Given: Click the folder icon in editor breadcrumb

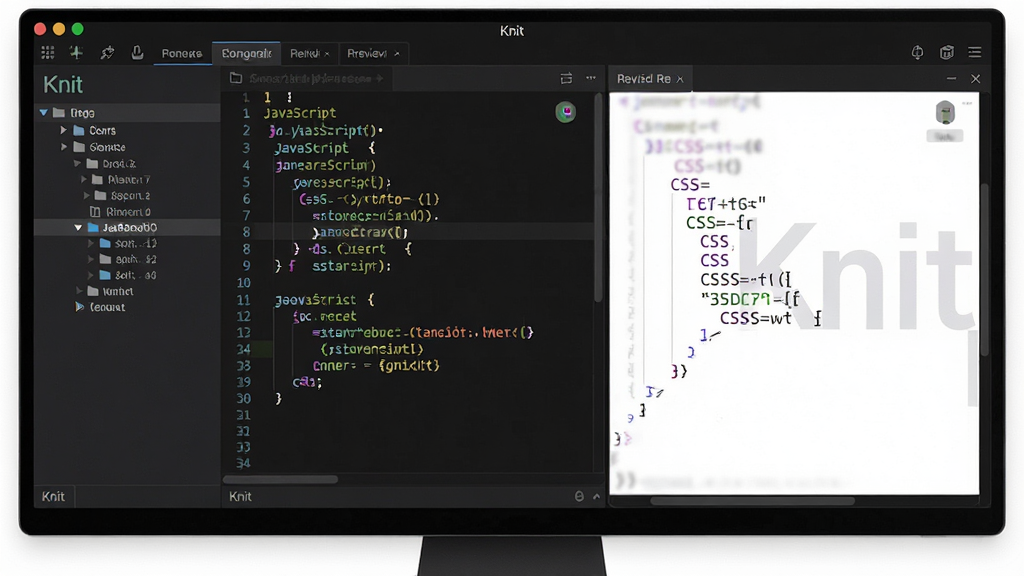Looking at the screenshot, I should 236,78.
